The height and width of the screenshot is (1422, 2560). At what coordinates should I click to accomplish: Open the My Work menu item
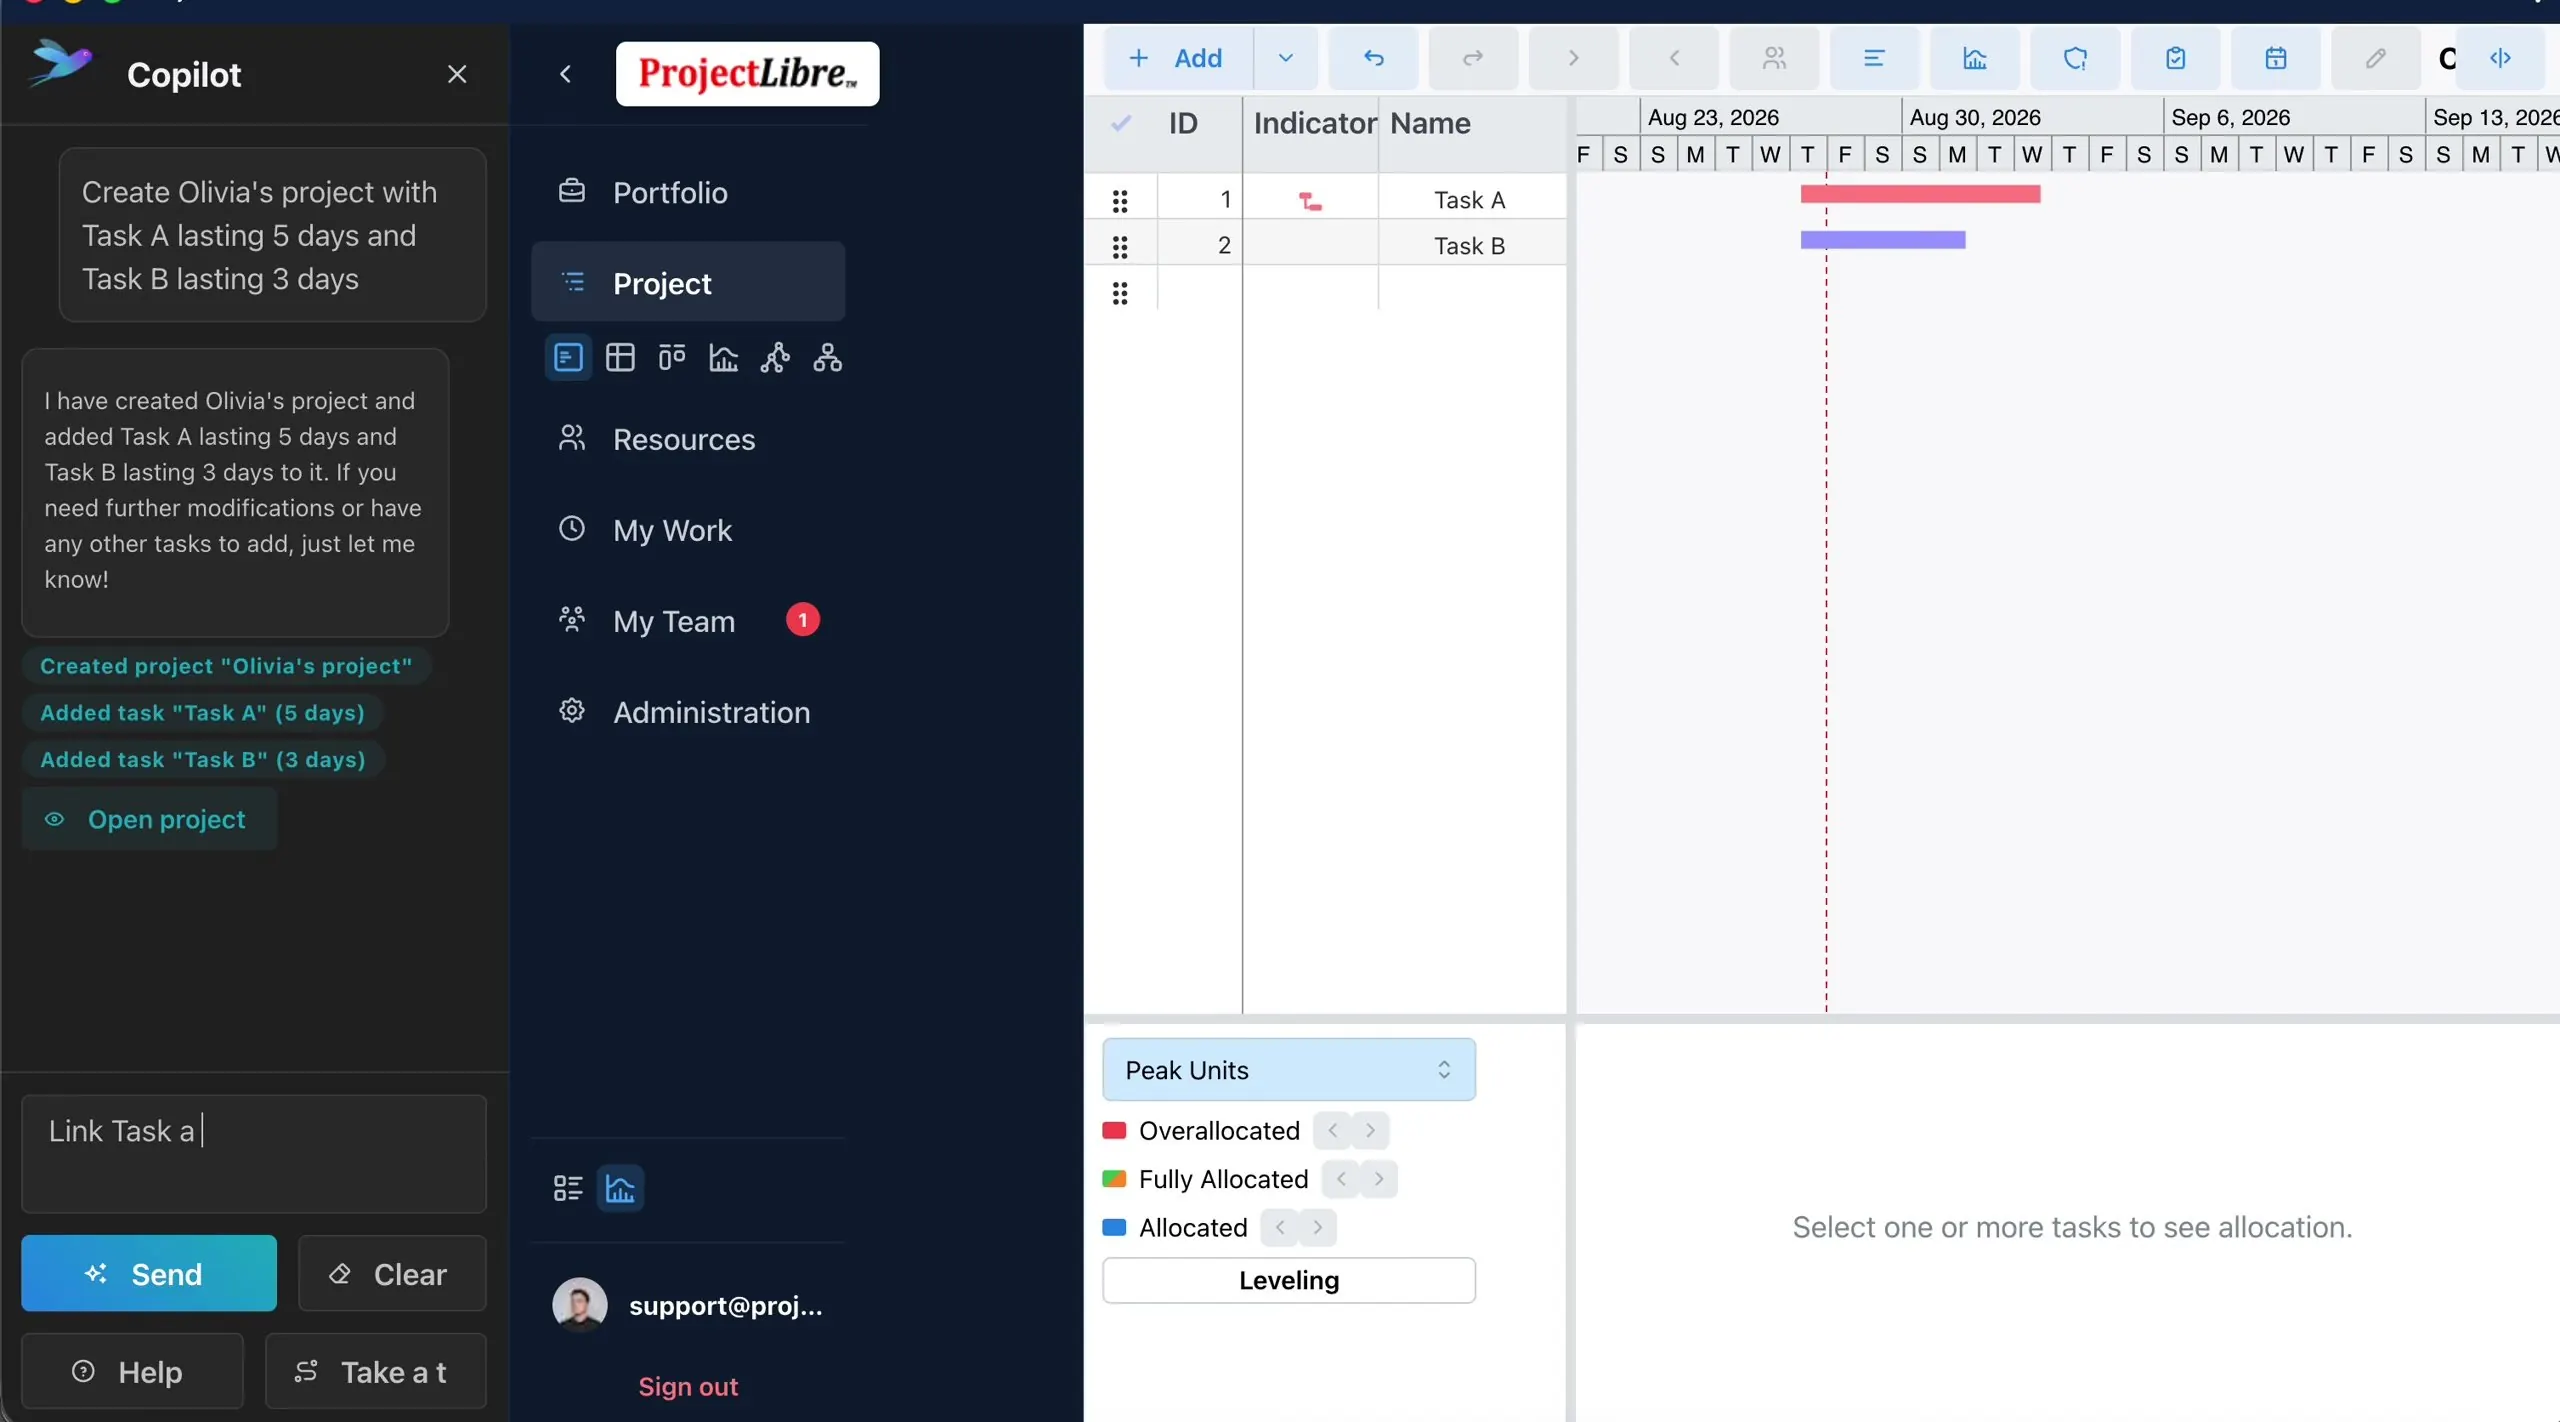pyautogui.click(x=688, y=530)
